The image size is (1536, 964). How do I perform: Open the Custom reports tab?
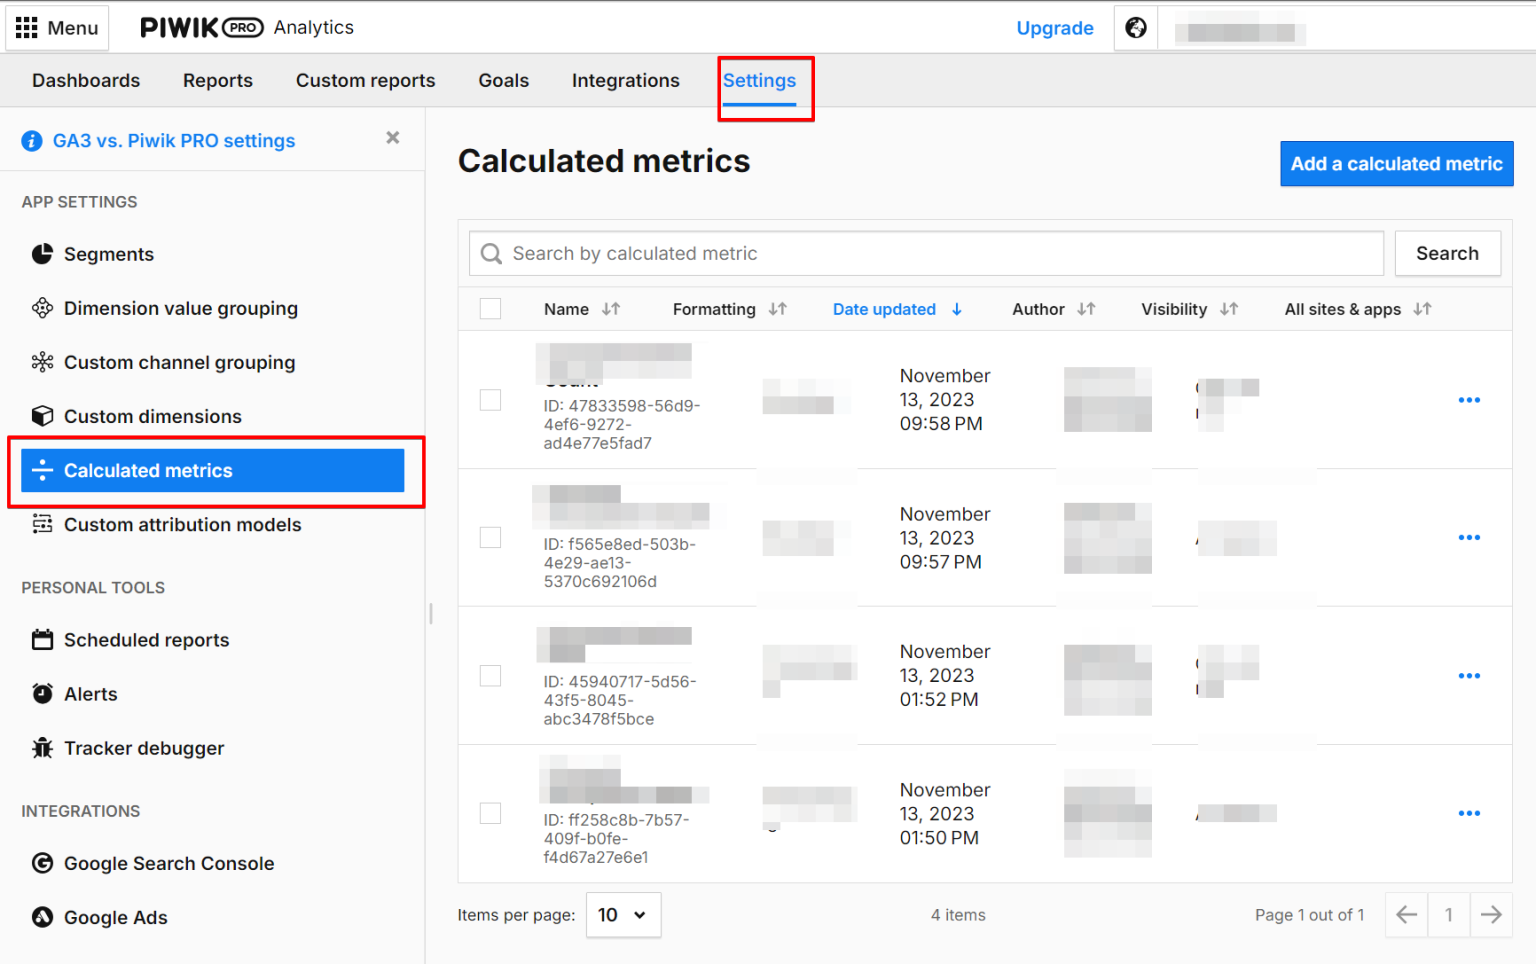pyautogui.click(x=365, y=80)
